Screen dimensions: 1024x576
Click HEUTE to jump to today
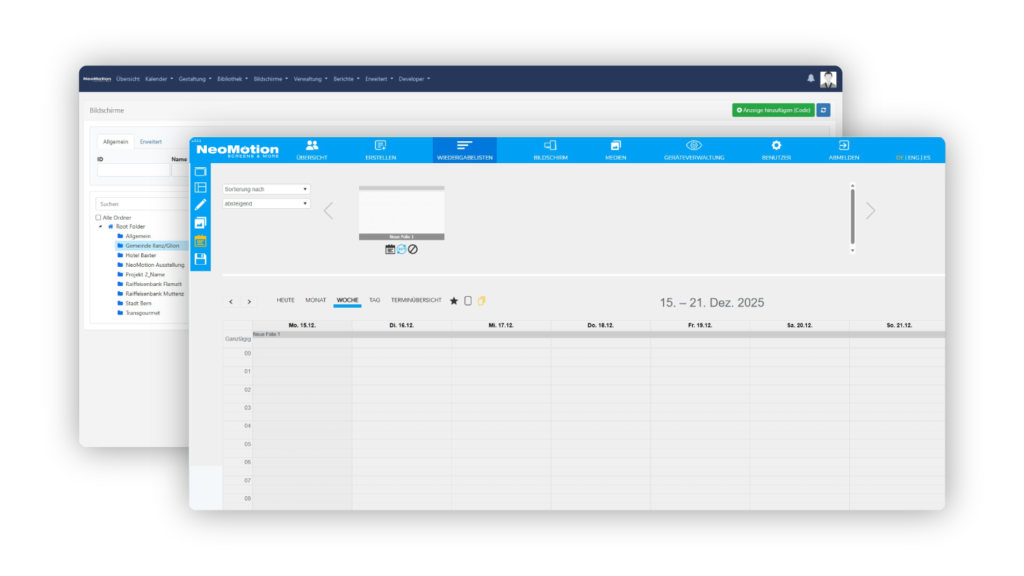(x=285, y=300)
